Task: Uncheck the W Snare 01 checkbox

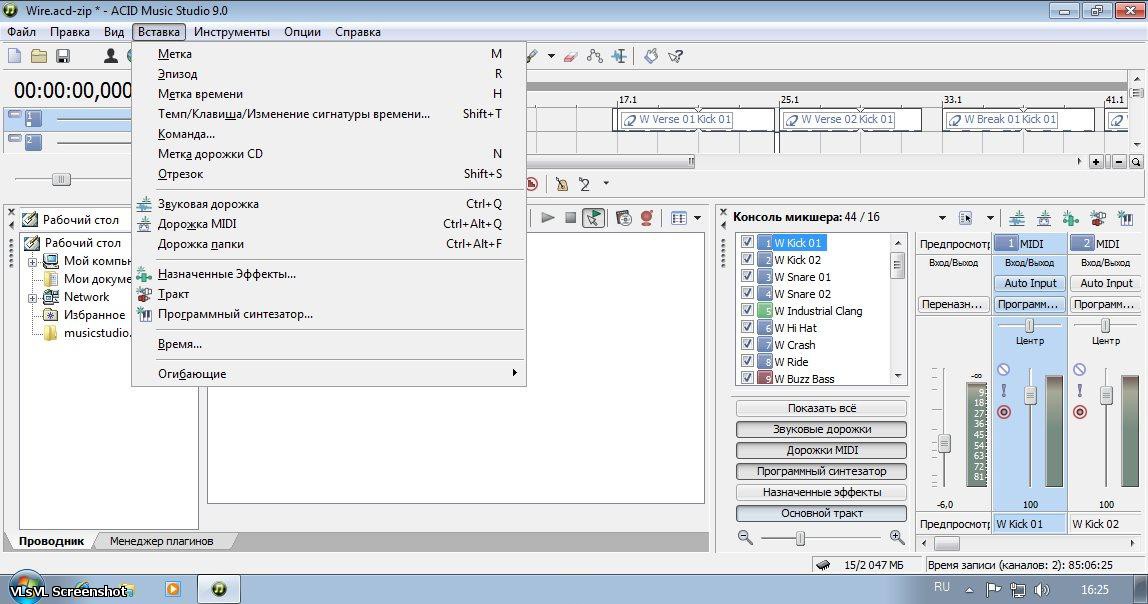Action: pyautogui.click(x=747, y=276)
